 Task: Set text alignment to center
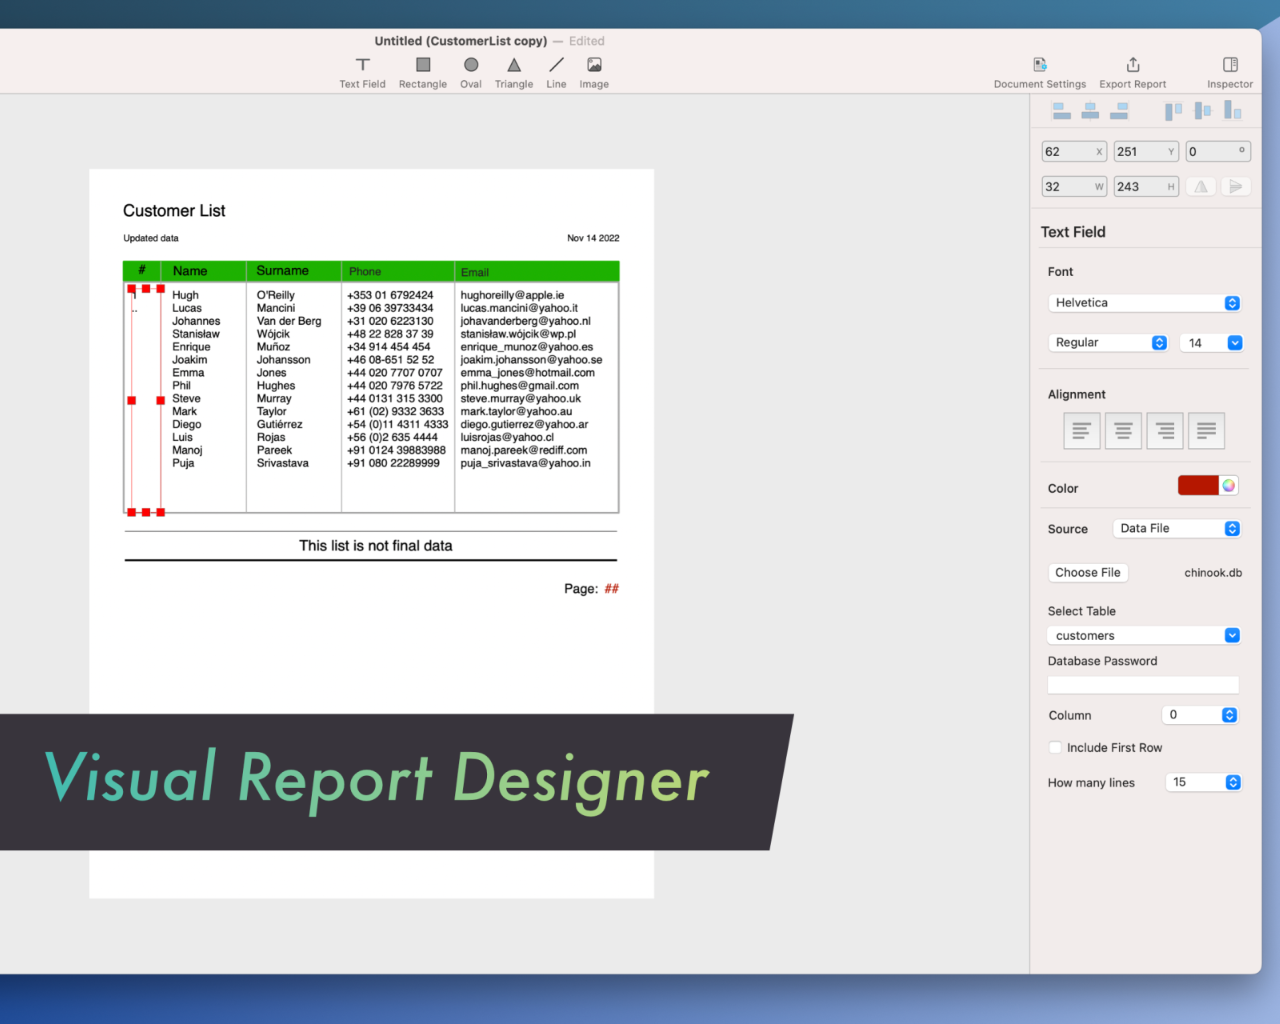pos(1123,431)
